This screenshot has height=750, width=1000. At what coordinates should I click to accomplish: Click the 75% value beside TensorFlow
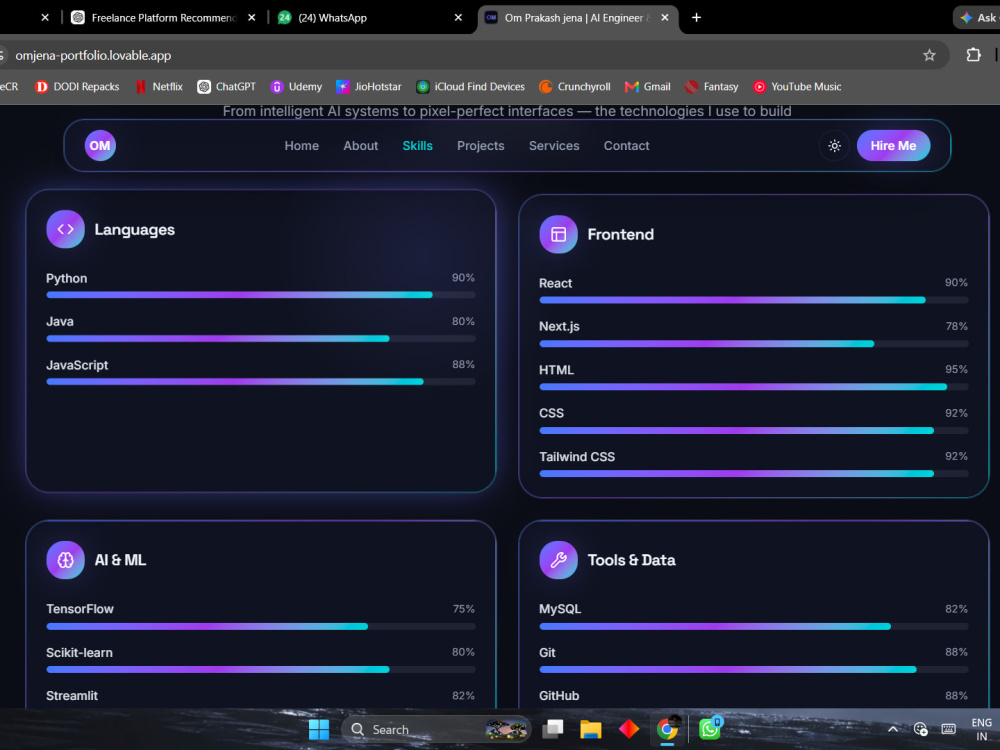pos(464,609)
